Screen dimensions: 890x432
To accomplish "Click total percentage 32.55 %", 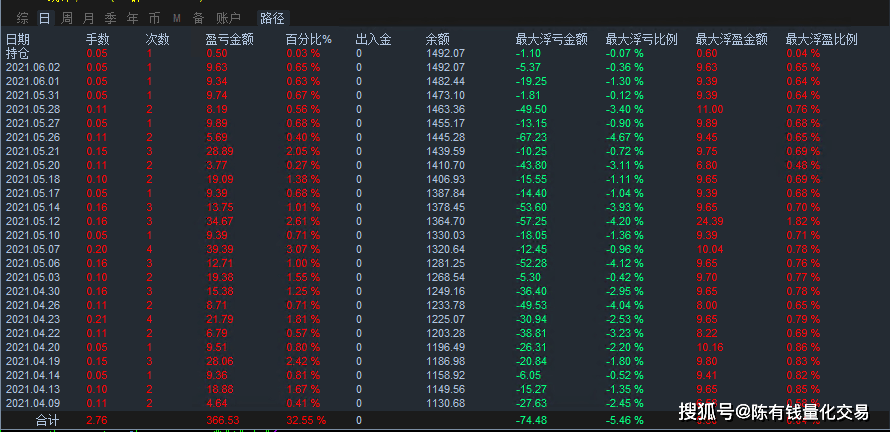I will pos(306,421).
